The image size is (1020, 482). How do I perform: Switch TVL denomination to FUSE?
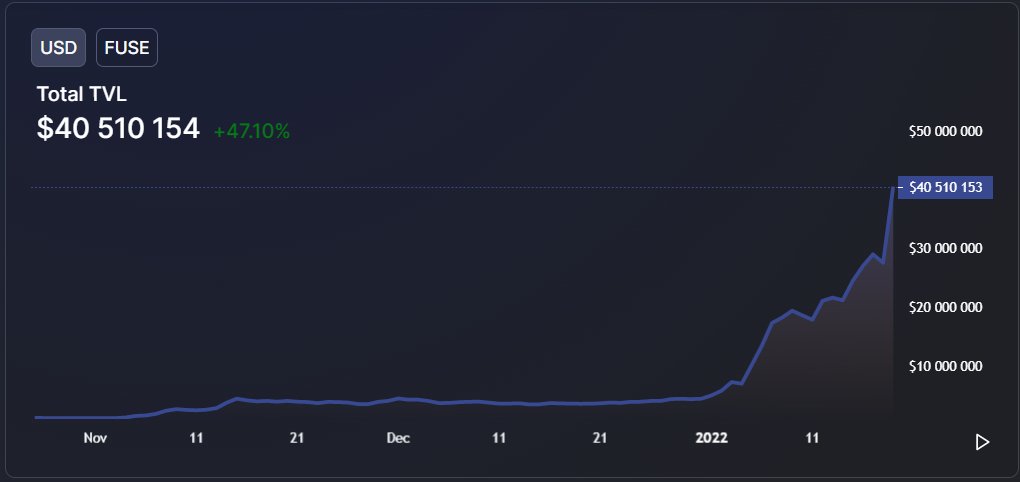click(x=127, y=47)
